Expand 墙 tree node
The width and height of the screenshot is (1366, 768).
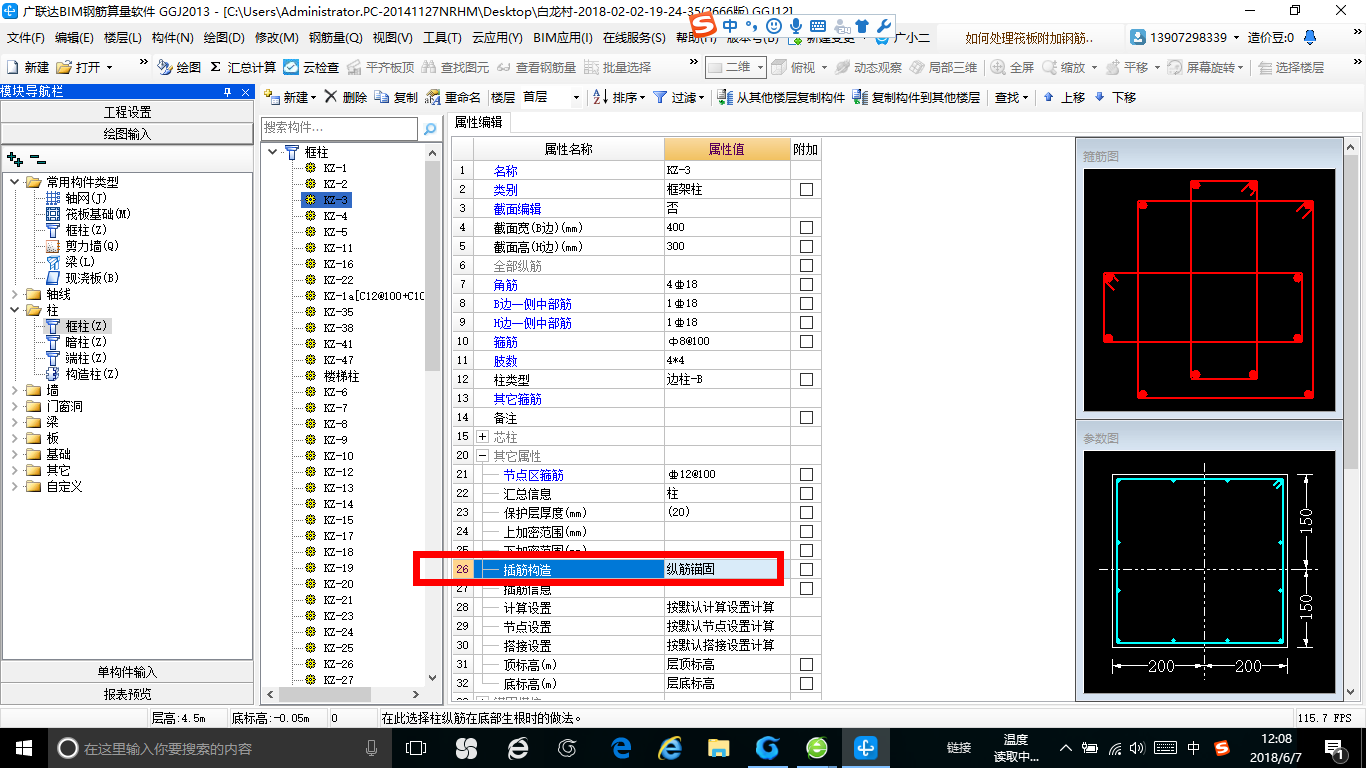click(14, 390)
